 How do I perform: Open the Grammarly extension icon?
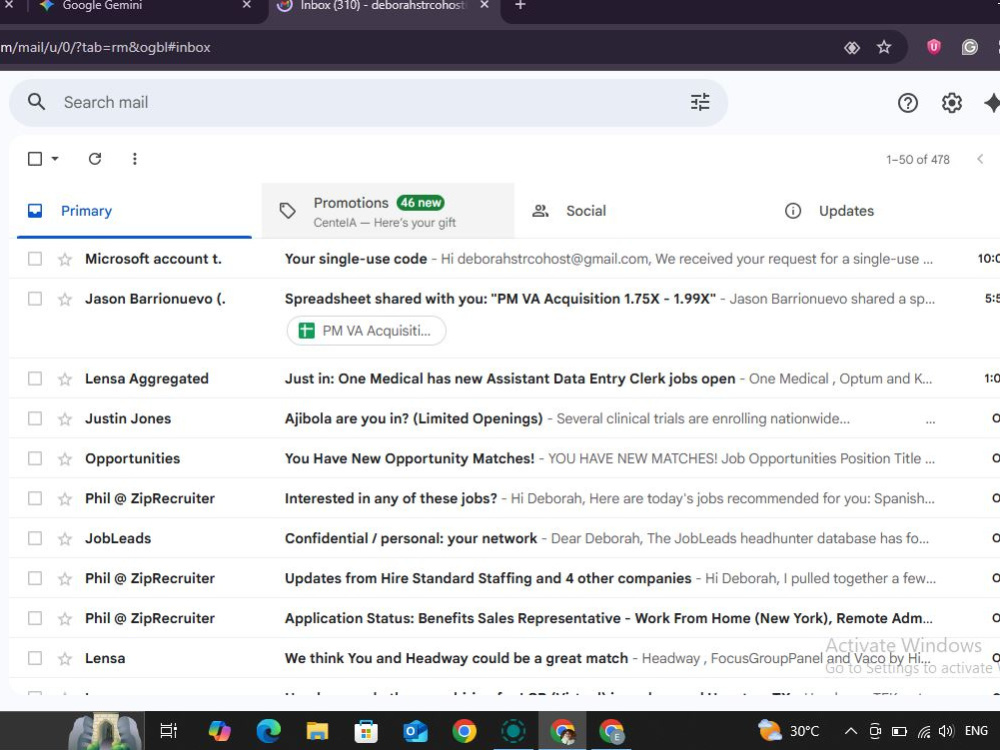(969, 47)
